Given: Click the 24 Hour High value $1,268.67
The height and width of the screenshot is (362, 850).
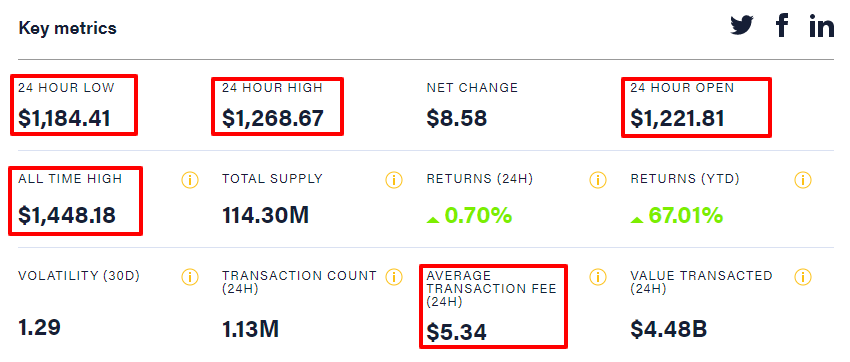Looking at the screenshot, I should [x=273, y=119].
